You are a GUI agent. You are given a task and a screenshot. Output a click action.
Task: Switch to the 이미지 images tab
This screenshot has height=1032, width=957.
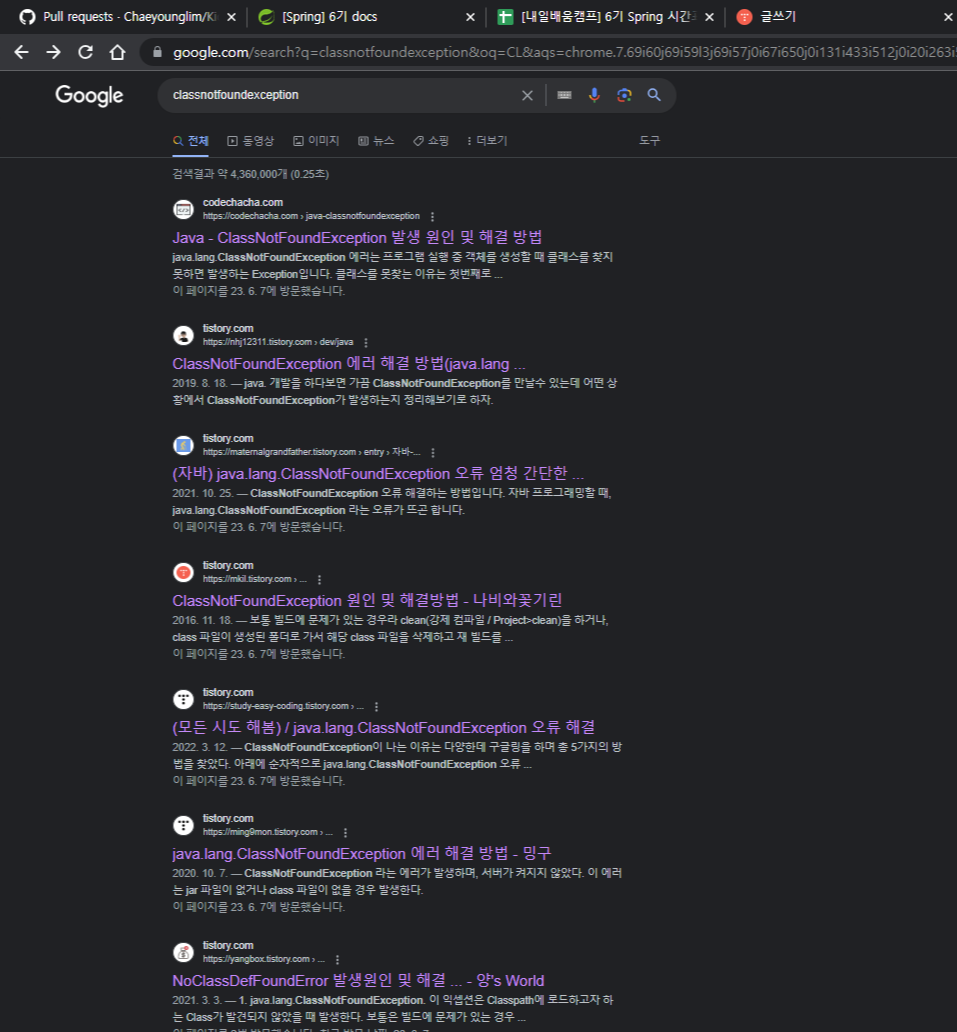pos(316,141)
